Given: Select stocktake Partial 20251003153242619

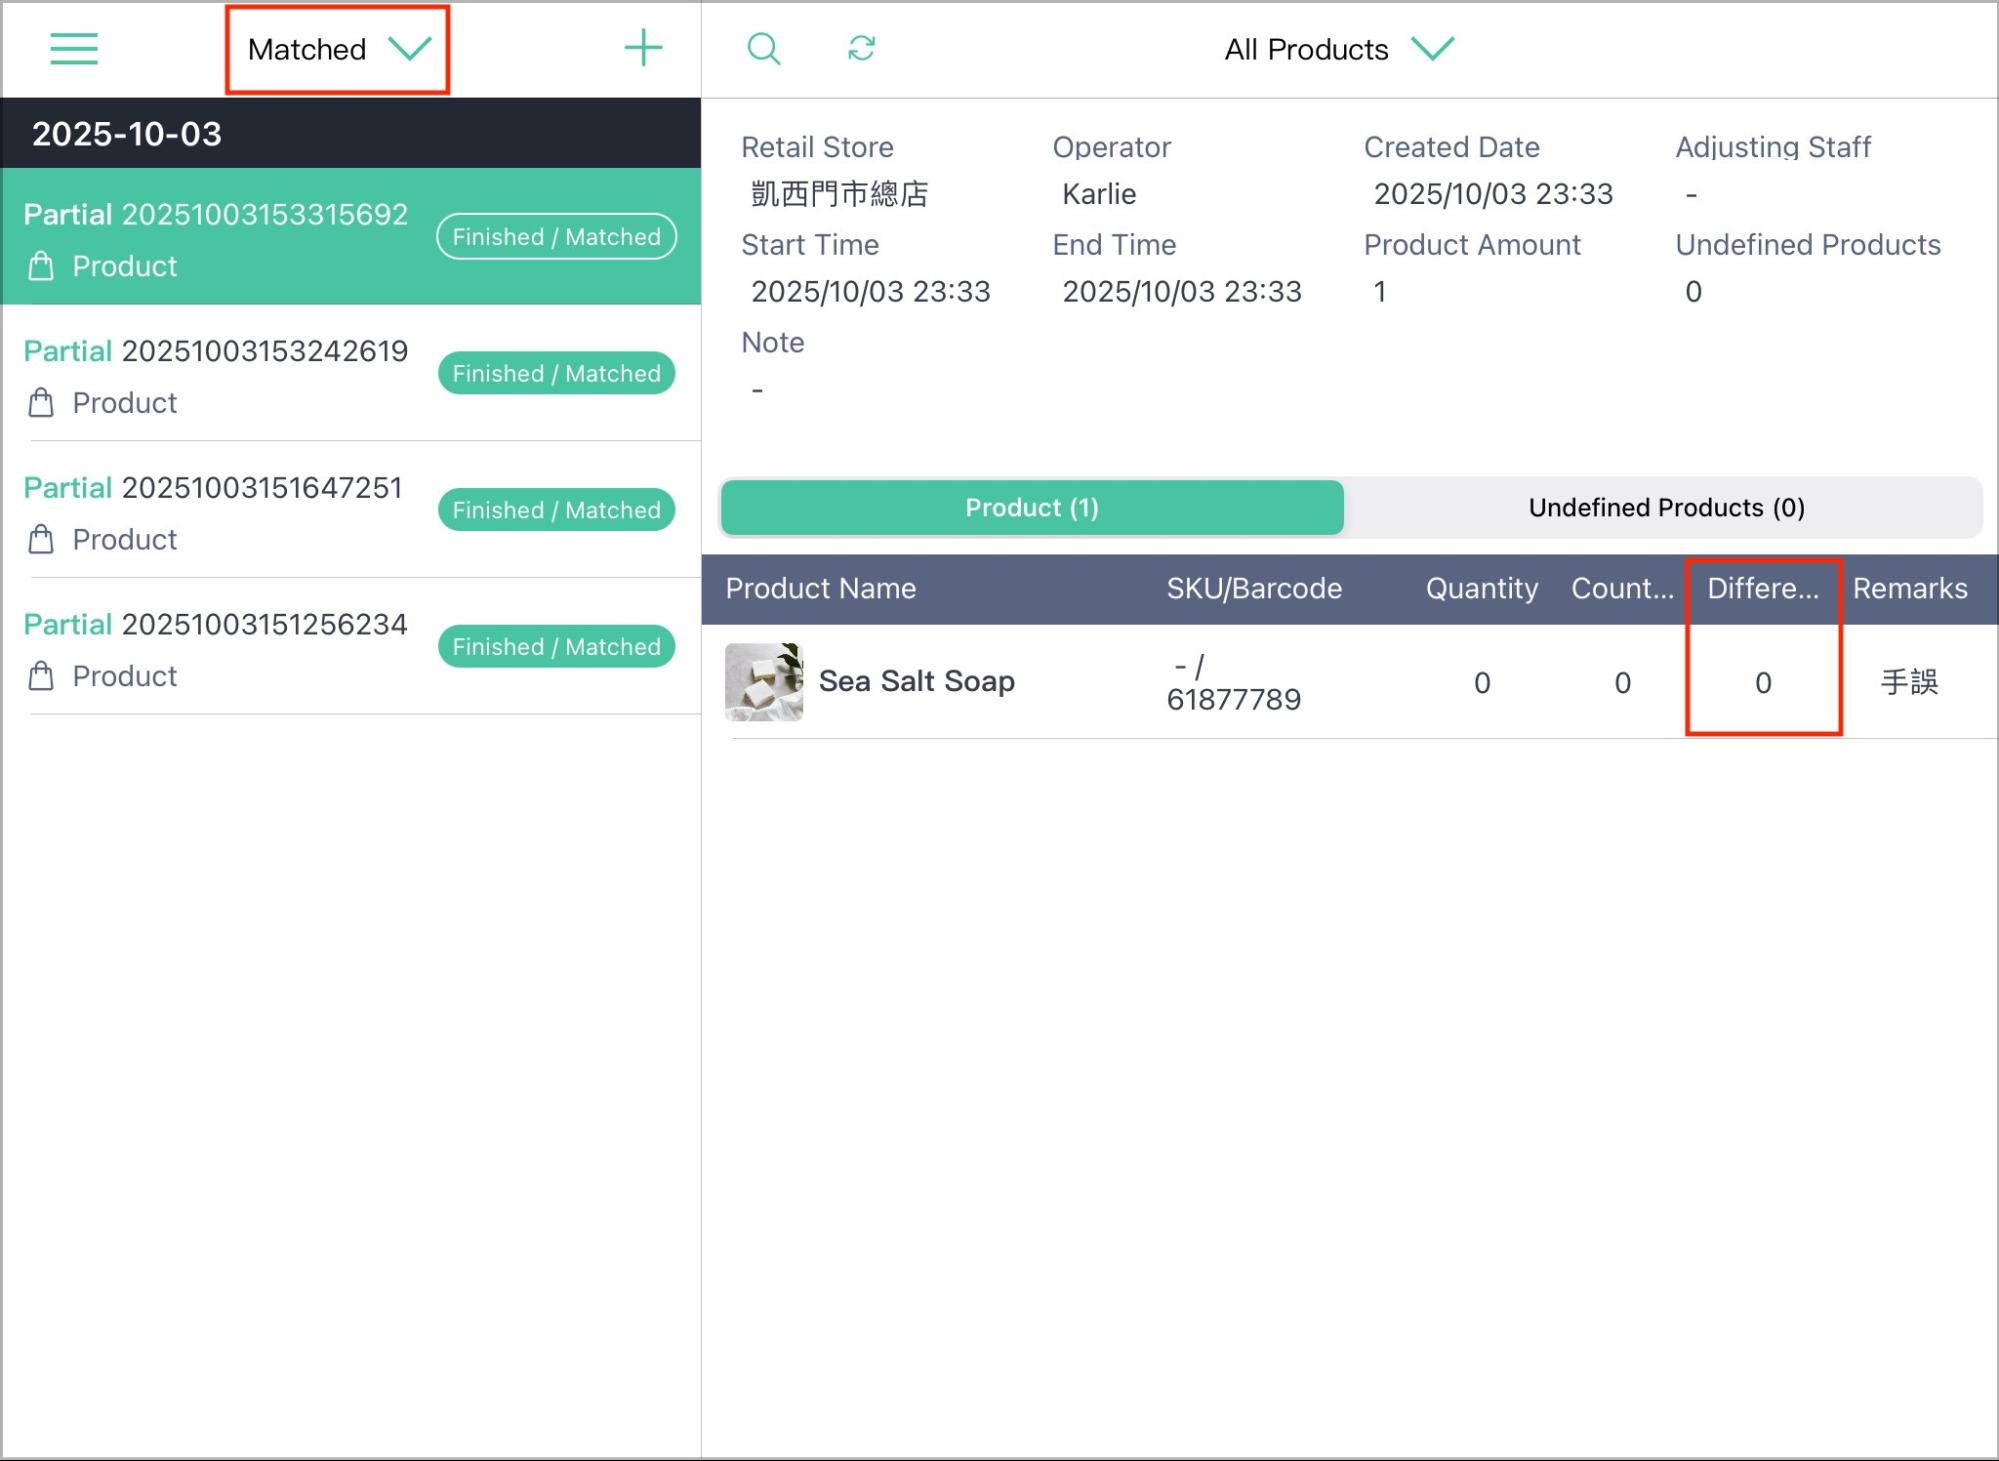Looking at the screenshot, I should (351, 373).
